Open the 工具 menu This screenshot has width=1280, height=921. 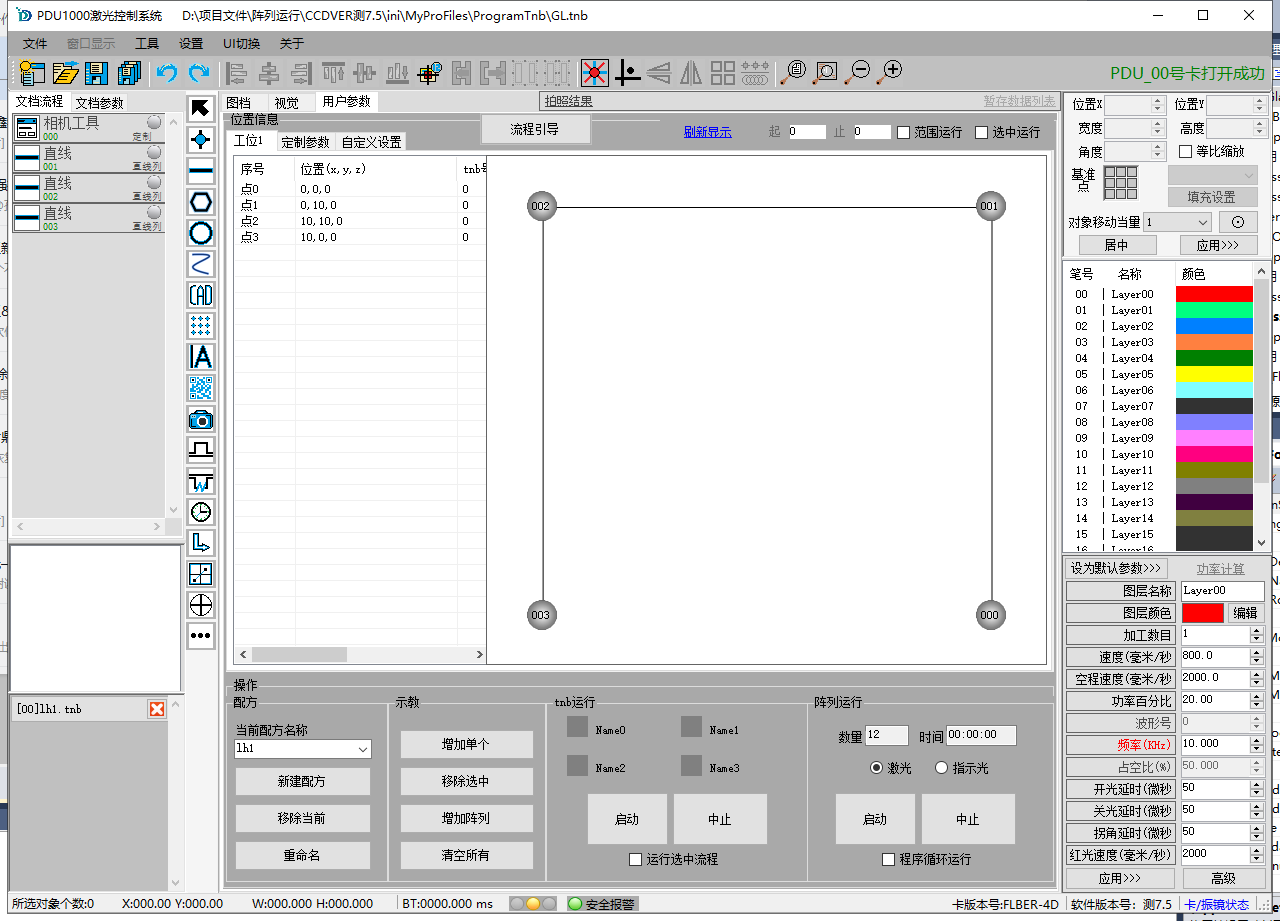pyautogui.click(x=147, y=44)
